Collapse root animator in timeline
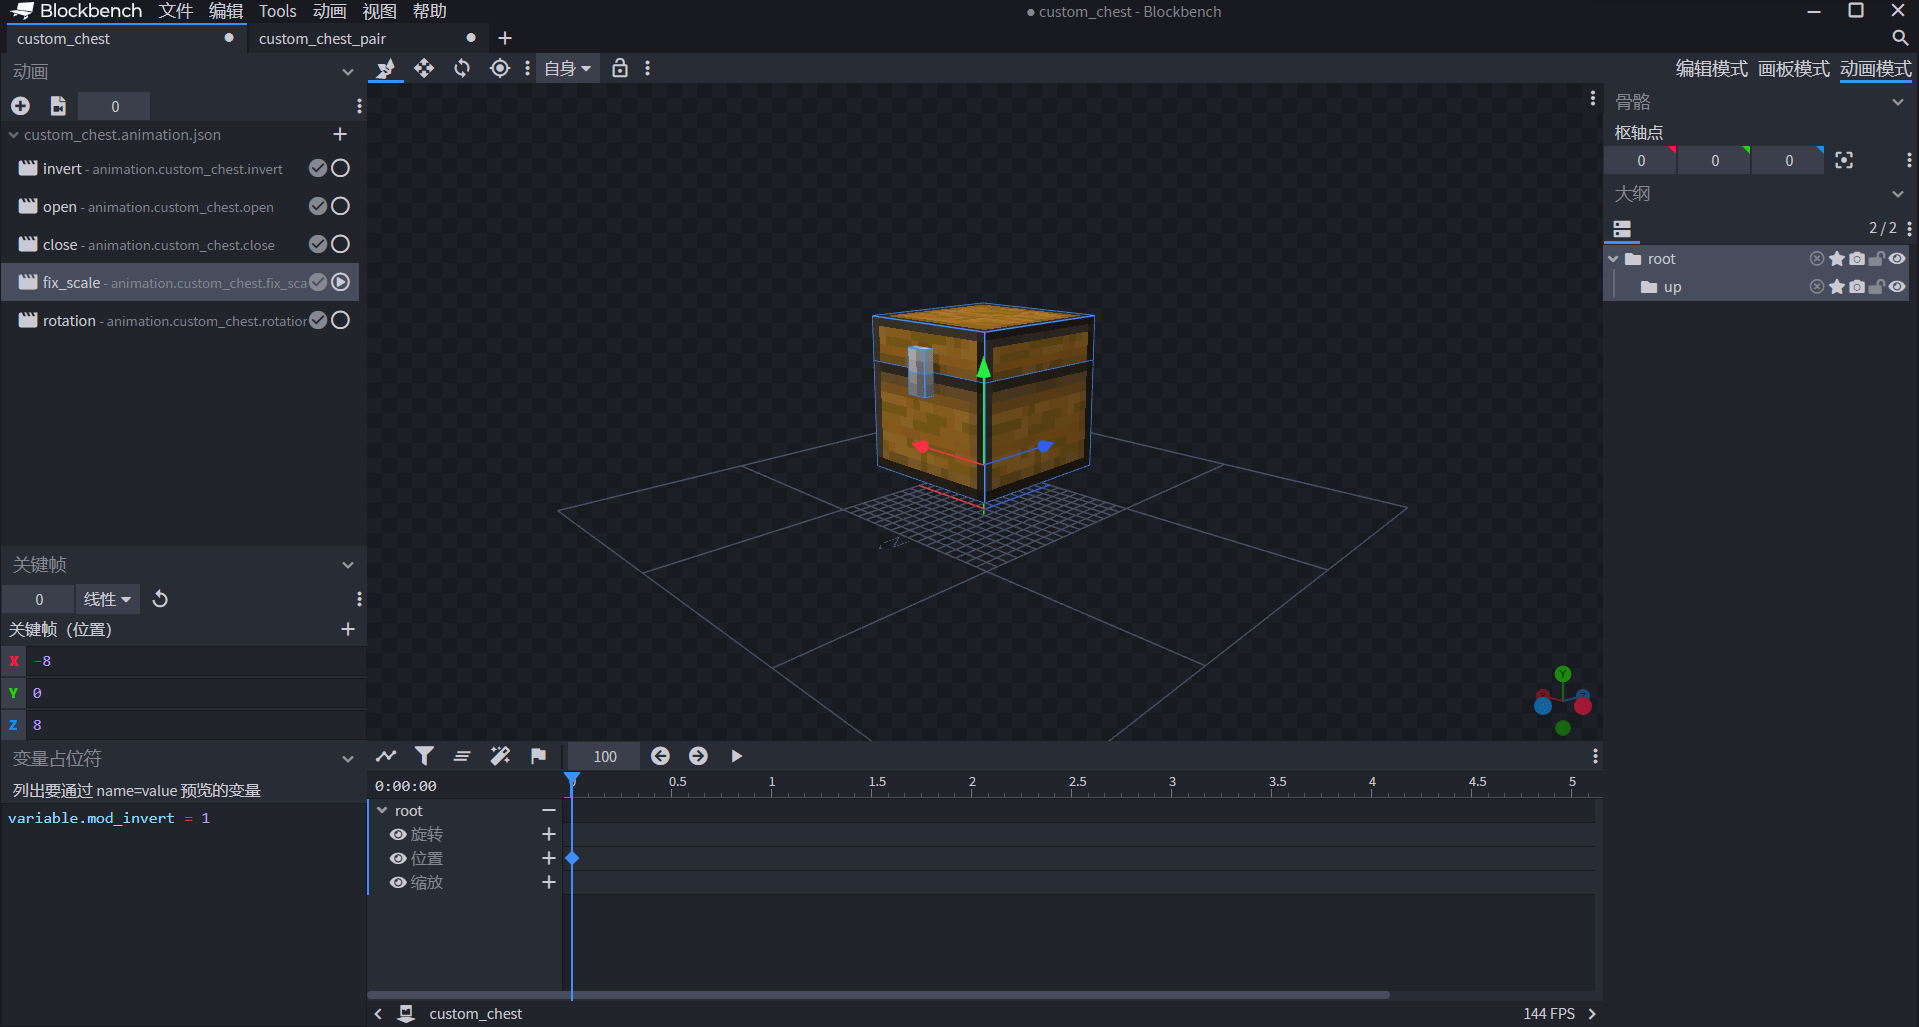 pos(382,810)
